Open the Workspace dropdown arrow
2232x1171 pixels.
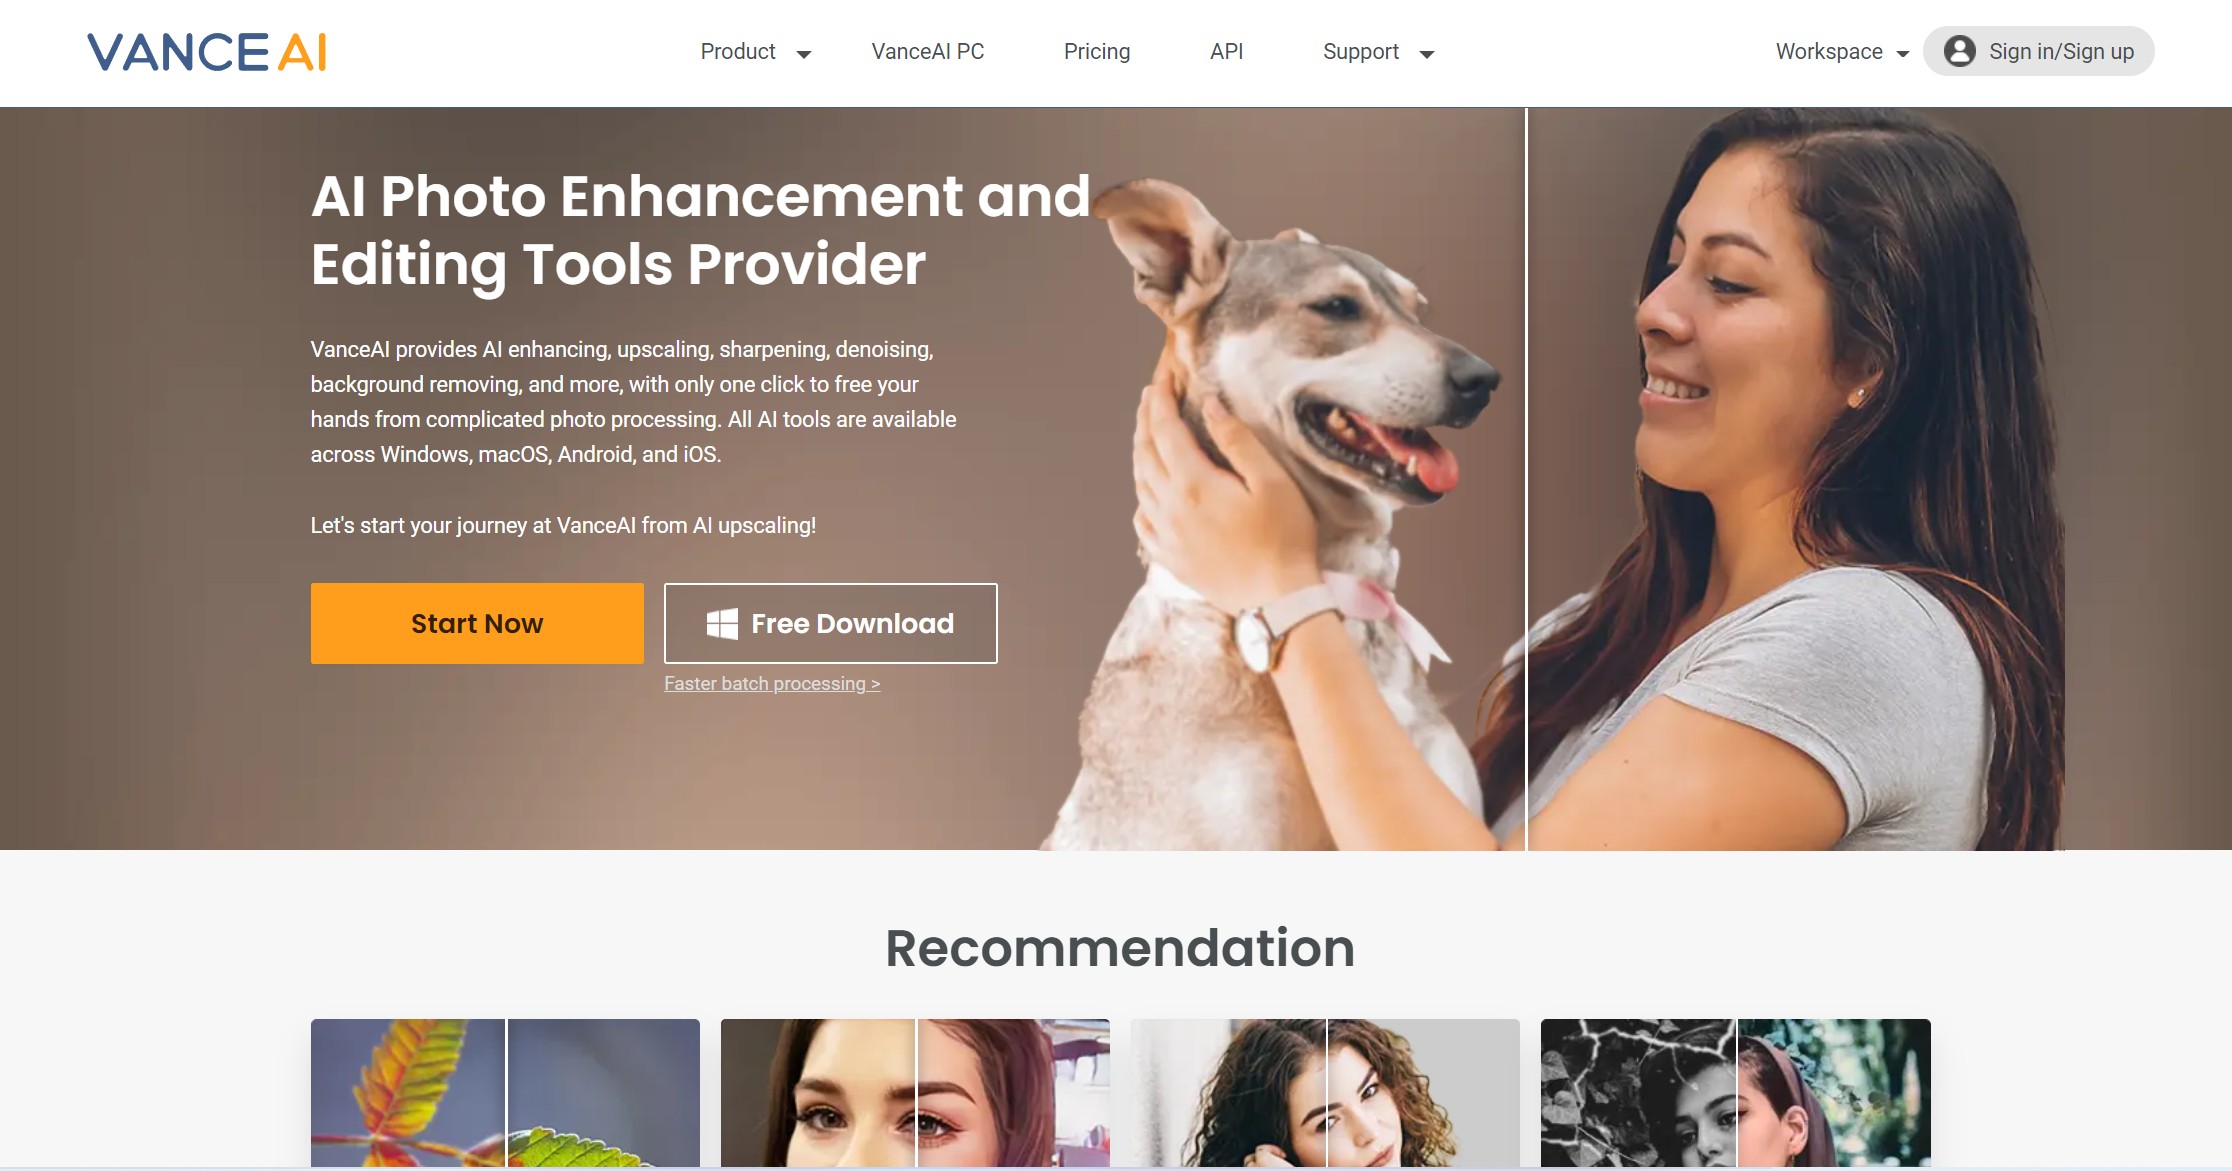pyautogui.click(x=1902, y=54)
